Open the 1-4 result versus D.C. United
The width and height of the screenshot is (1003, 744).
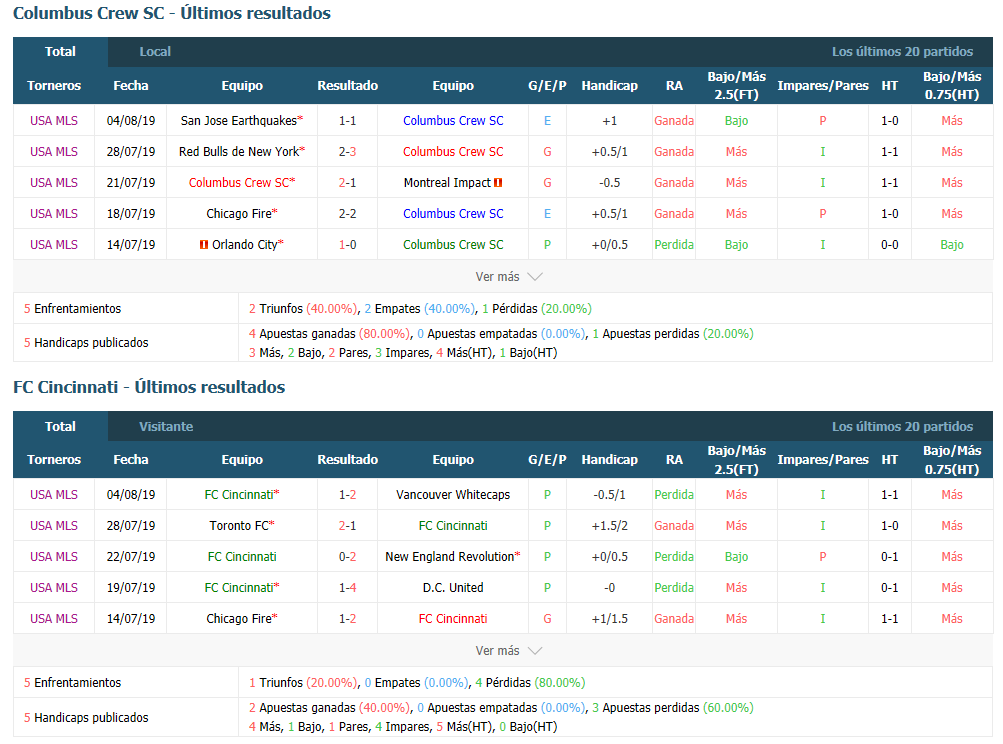(x=347, y=588)
